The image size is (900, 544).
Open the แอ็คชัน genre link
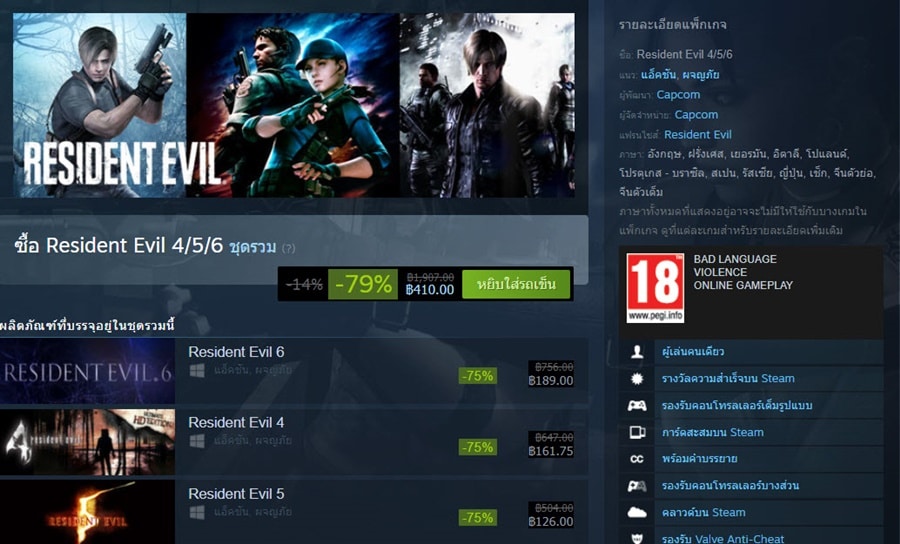point(658,75)
